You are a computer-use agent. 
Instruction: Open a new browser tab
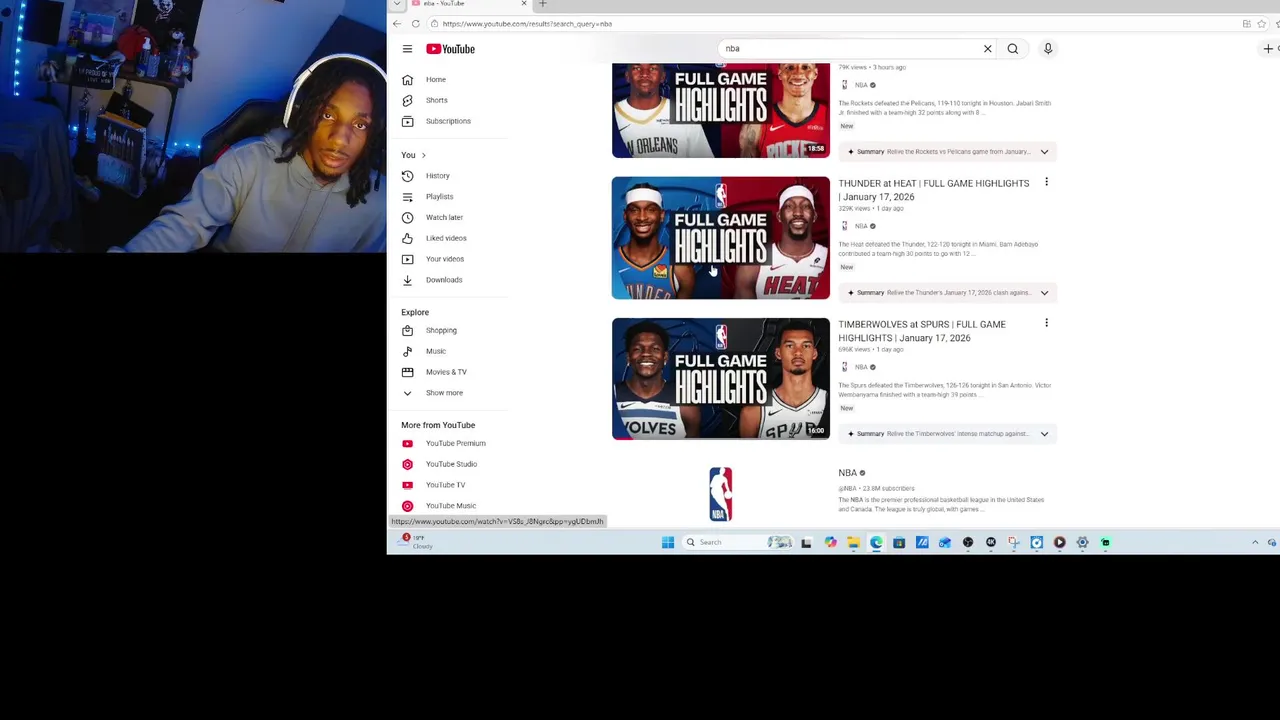[x=543, y=3]
